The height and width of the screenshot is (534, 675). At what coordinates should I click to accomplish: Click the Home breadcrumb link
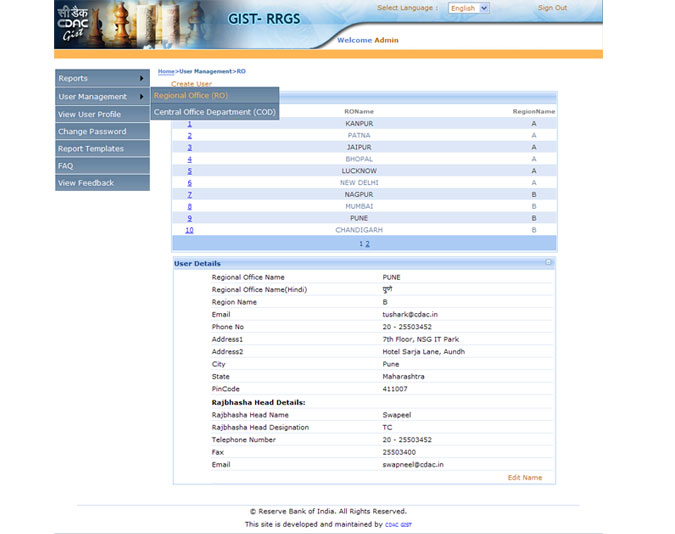166,71
